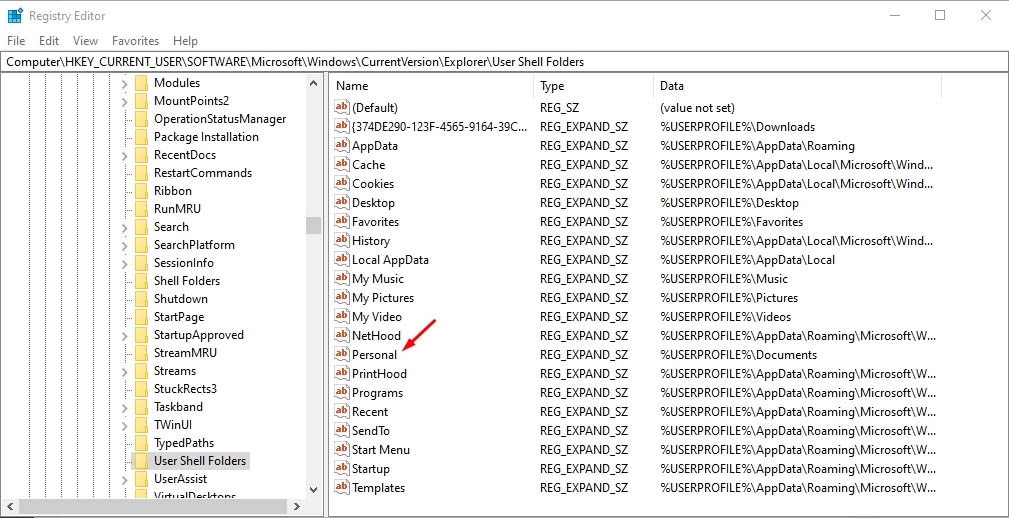Click the tree pane horizontal scroll right arrow
This screenshot has width=1009, height=518.
click(x=297, y=506)
